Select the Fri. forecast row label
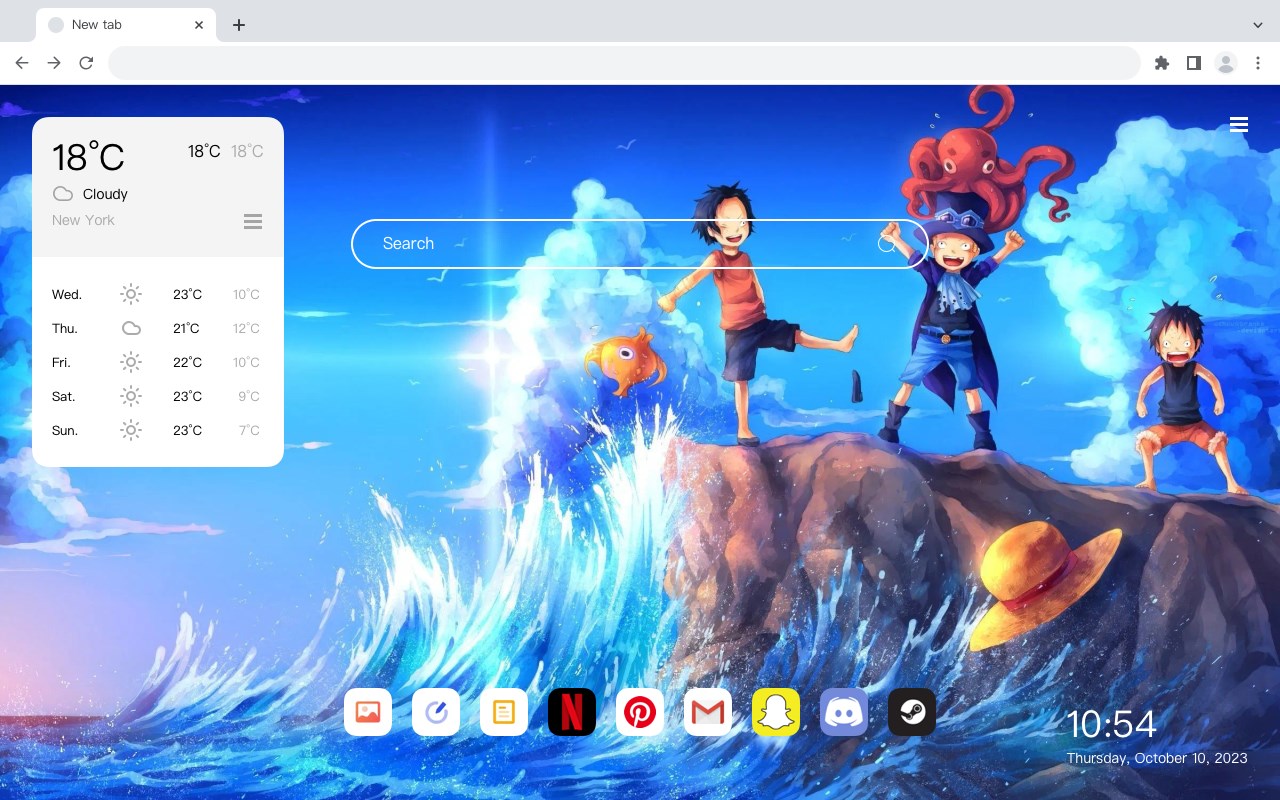 pos(61,363)
